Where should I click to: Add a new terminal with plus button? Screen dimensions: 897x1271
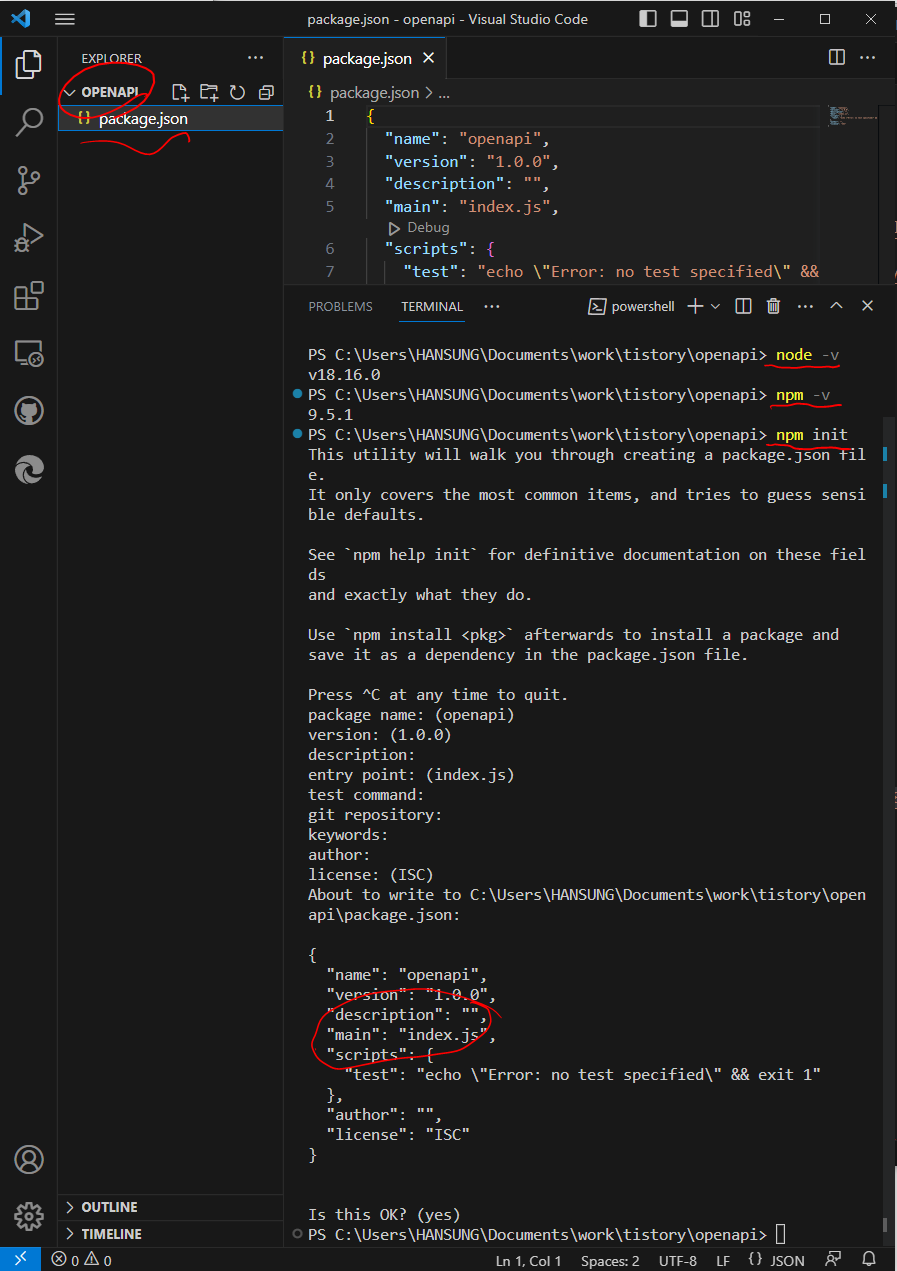(x=695, y=306)
